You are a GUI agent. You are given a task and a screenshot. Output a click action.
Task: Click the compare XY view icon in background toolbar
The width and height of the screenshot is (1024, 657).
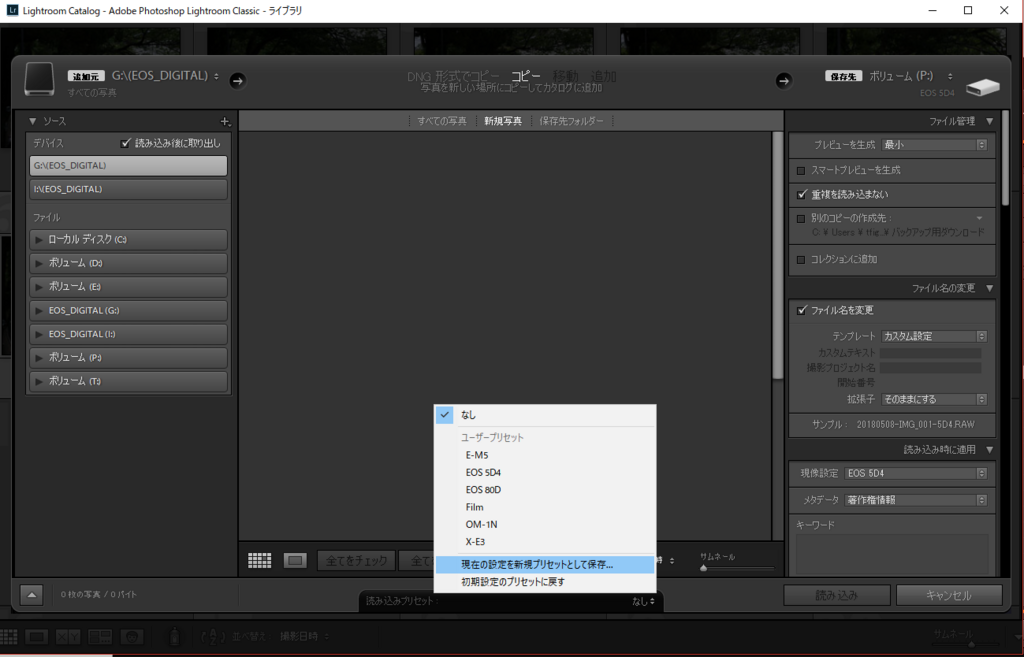(68, 637)
